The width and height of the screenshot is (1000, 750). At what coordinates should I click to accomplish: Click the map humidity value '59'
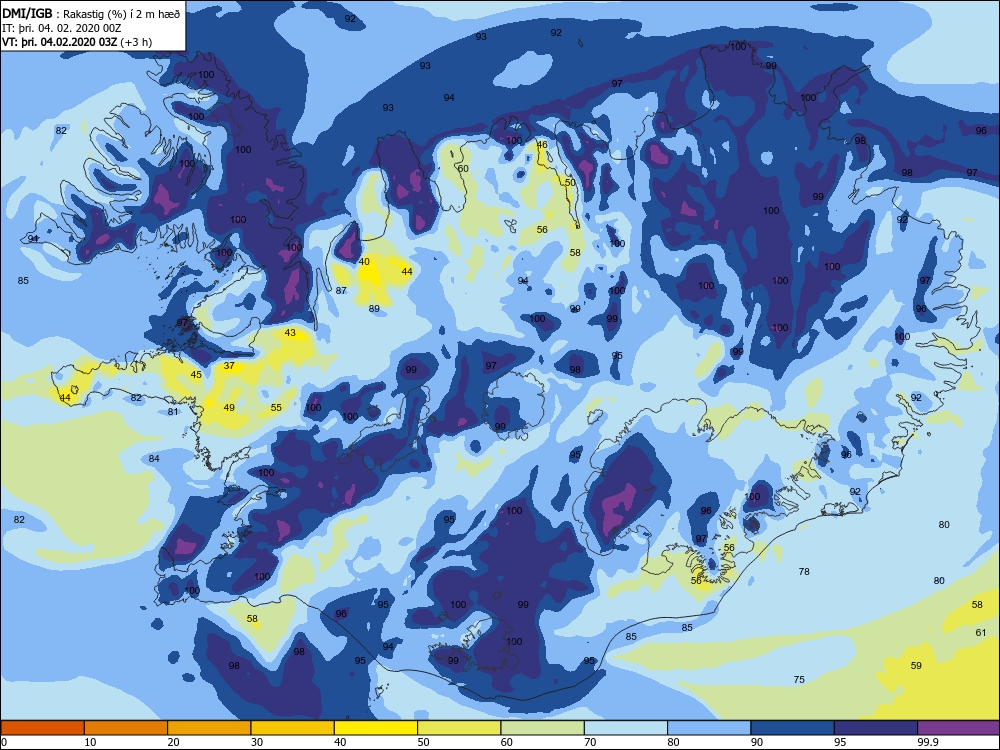pyautogui.click(x=916, y=665)
